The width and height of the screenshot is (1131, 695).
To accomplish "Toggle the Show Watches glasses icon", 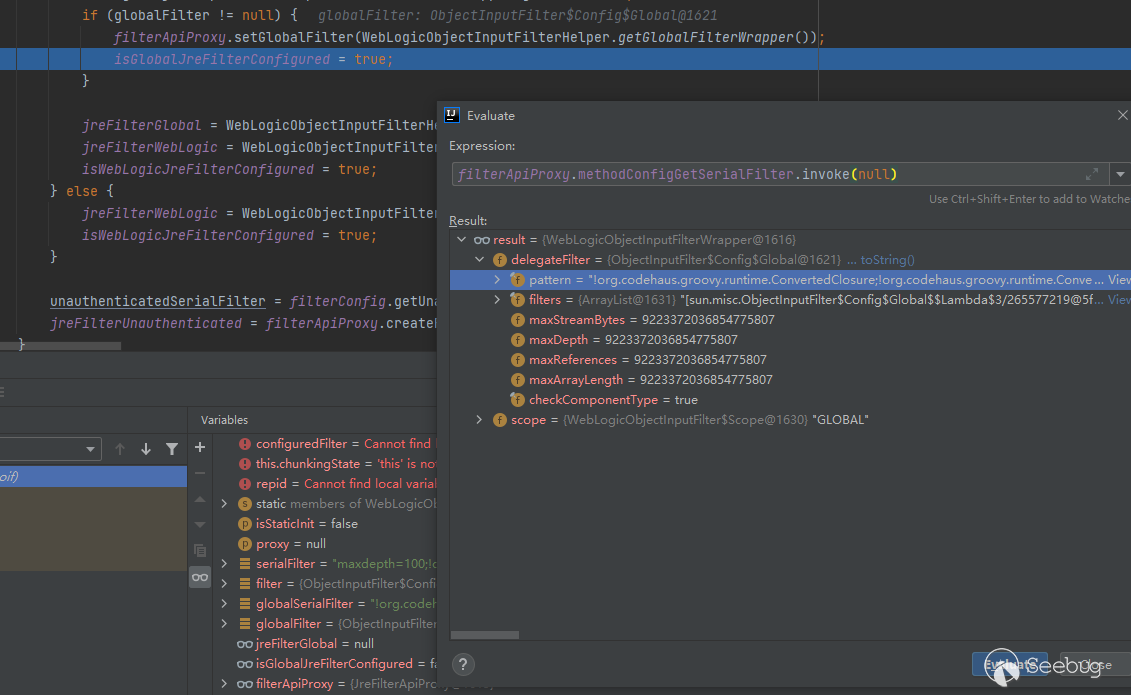I will [x=200, y=577].
